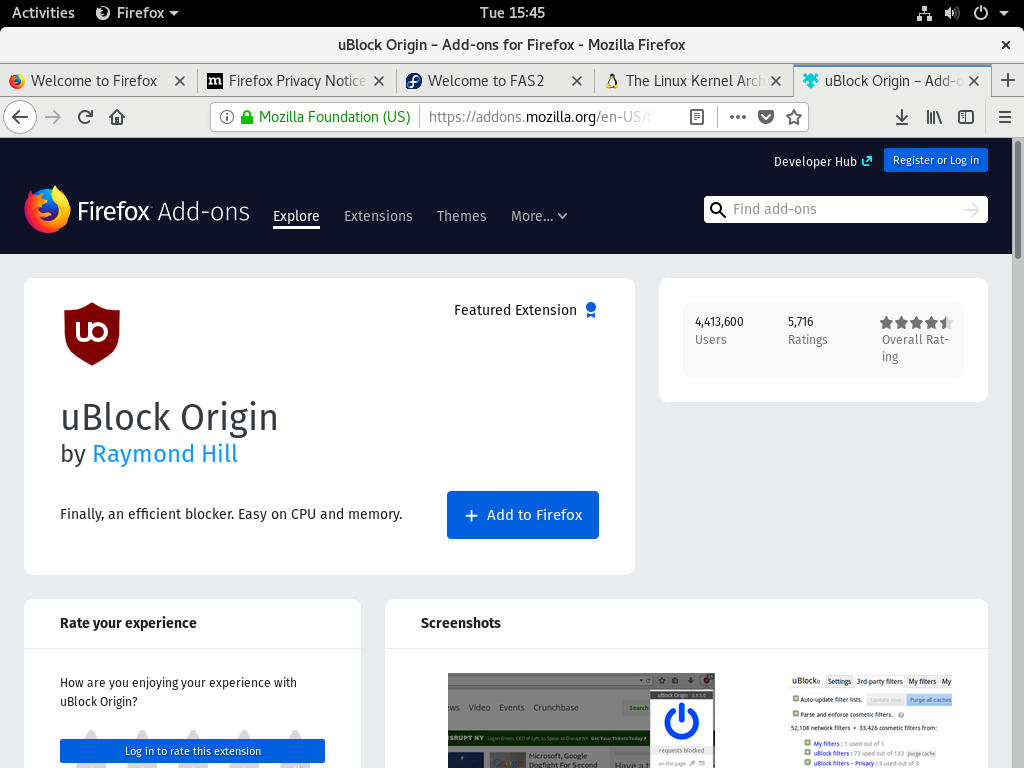Open the volume icon in top bar
Image resolution: width=1024 pixels, height=768 pixels.
pos(952,13)
